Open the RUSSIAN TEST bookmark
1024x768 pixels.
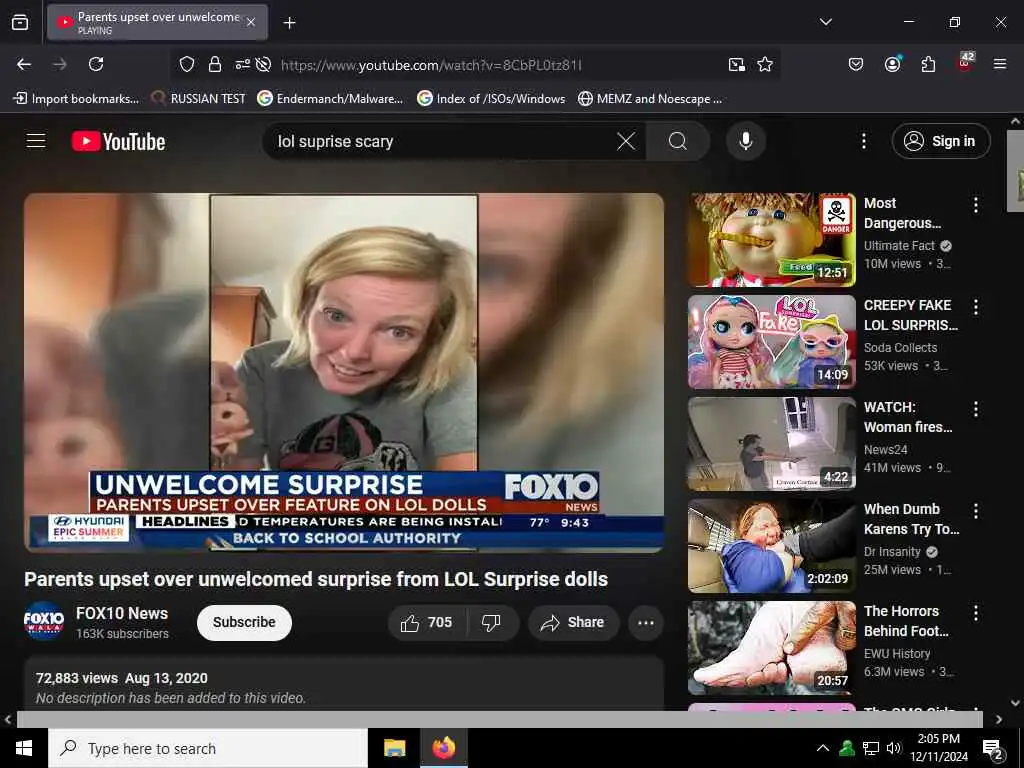[x=199, y=99]
